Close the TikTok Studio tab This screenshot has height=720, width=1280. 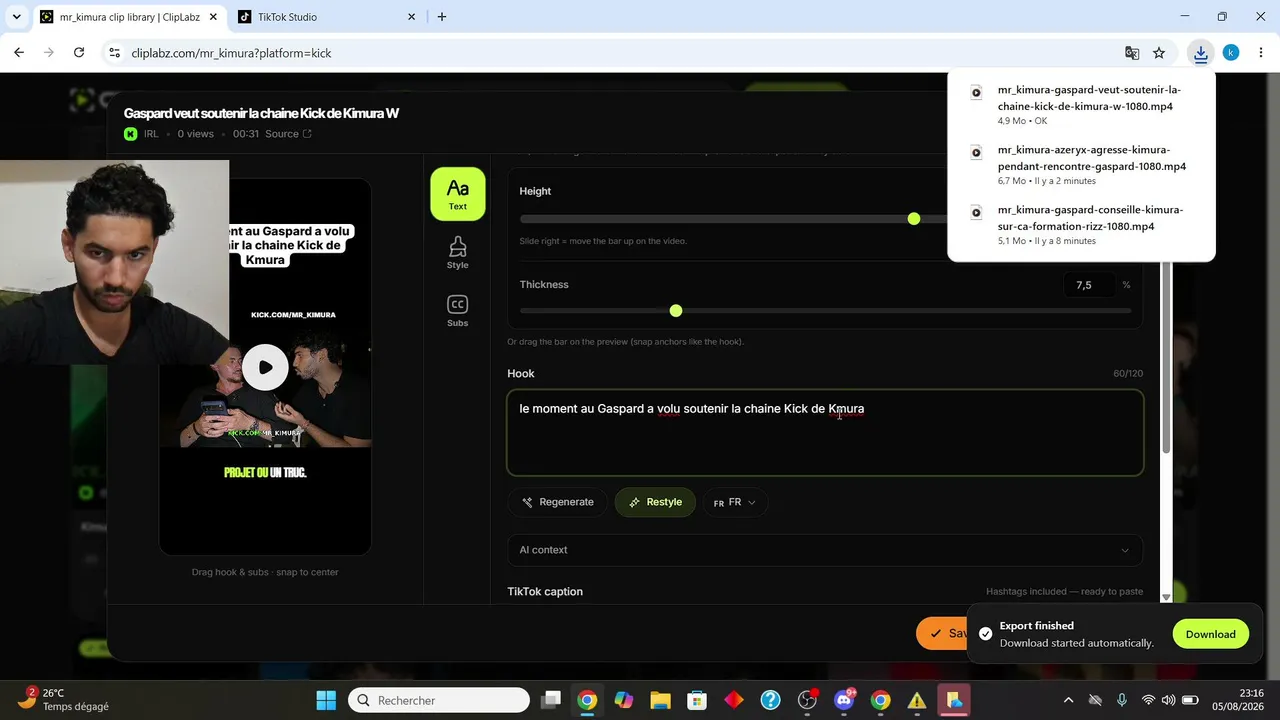pyautogui.click(x=412, y=17)
